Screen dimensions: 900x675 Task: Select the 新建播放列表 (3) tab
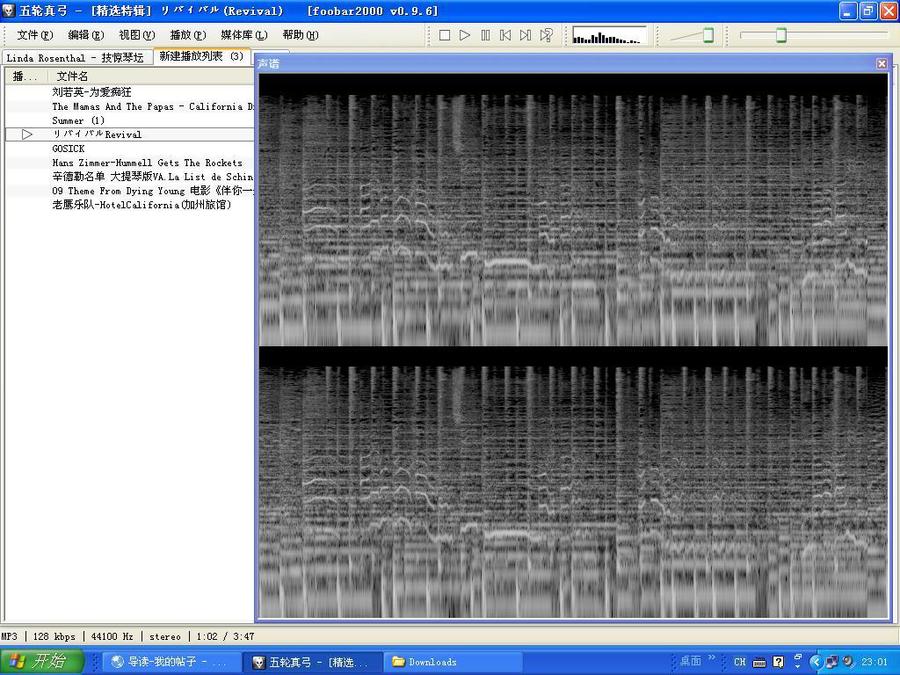pyautogui.click(x=202, y=56)
